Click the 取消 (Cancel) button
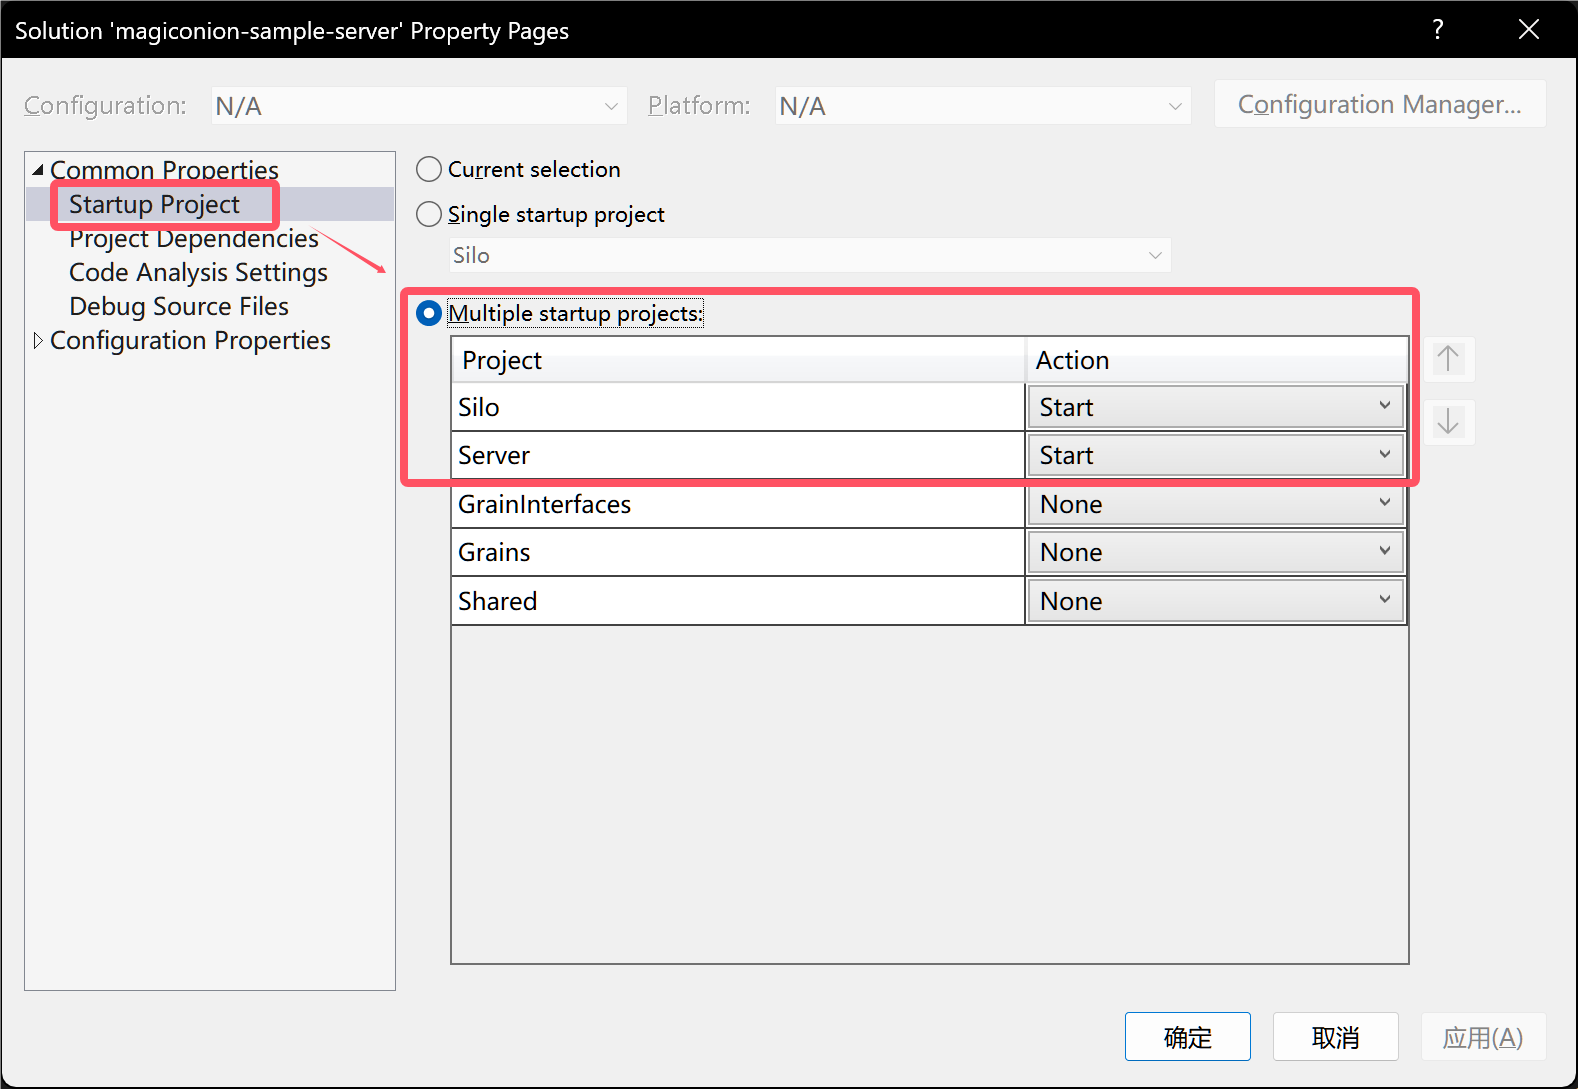 pos(1335,1037)
